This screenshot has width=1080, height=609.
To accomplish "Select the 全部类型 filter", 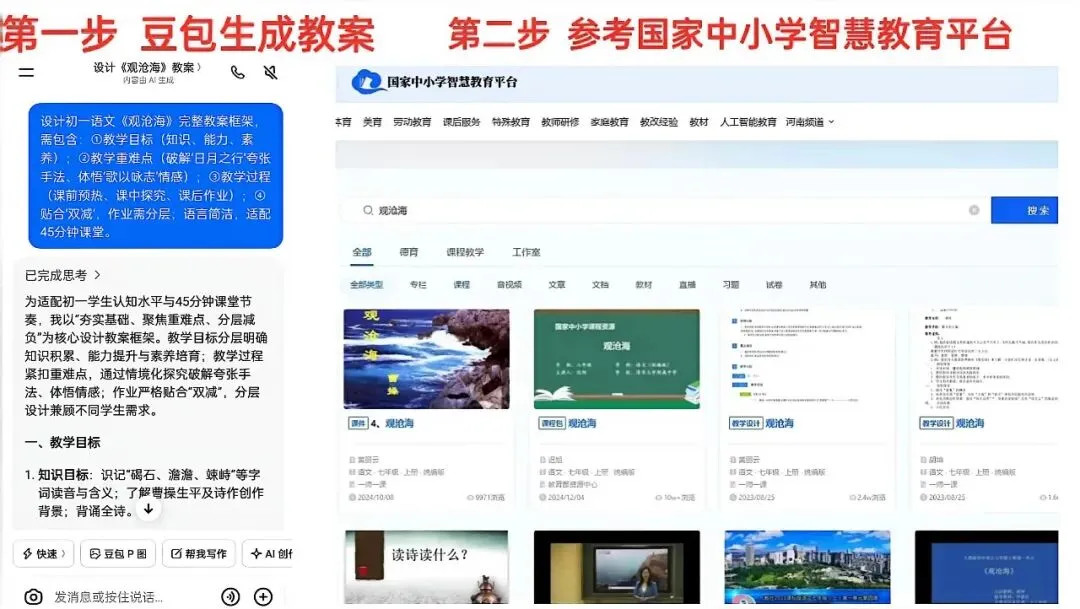I will [366, 285].
